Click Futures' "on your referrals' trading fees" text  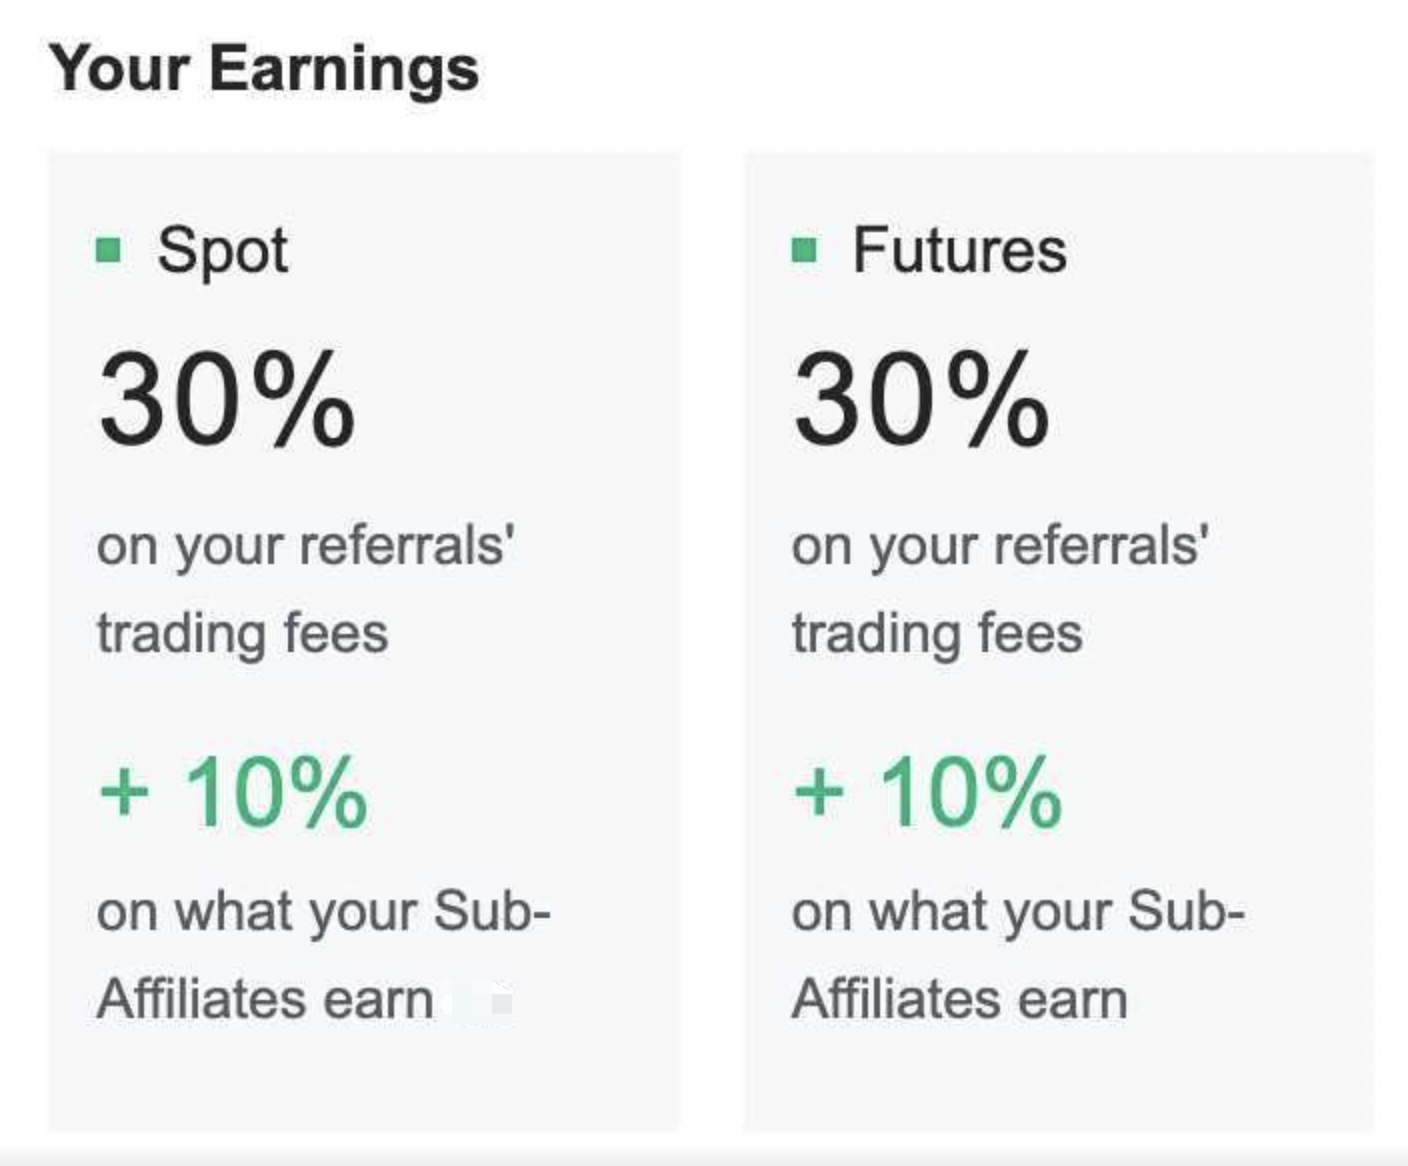[998, 589]
